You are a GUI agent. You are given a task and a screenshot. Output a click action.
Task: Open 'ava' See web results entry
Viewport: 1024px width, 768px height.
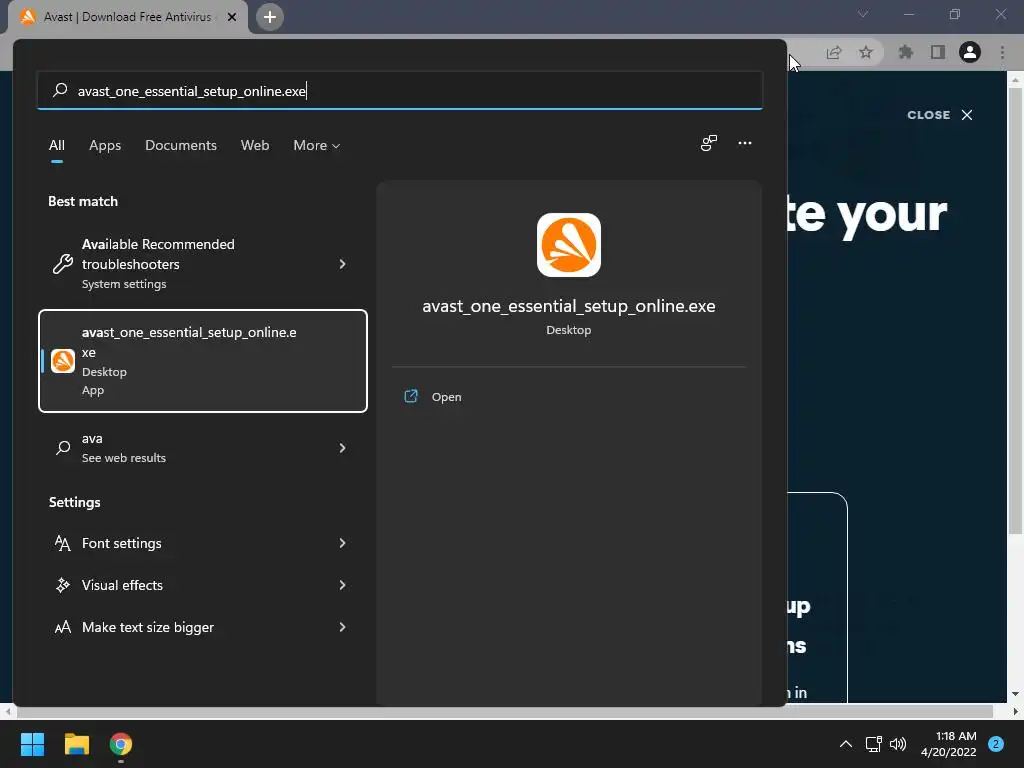click(x=202, y=448)
